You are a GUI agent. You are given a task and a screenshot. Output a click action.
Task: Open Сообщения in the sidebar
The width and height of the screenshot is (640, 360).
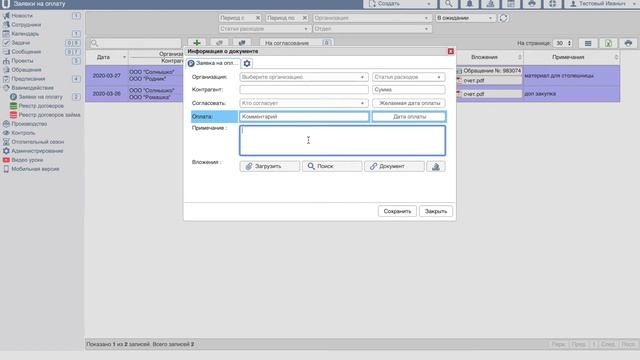[x=26, y=51]
